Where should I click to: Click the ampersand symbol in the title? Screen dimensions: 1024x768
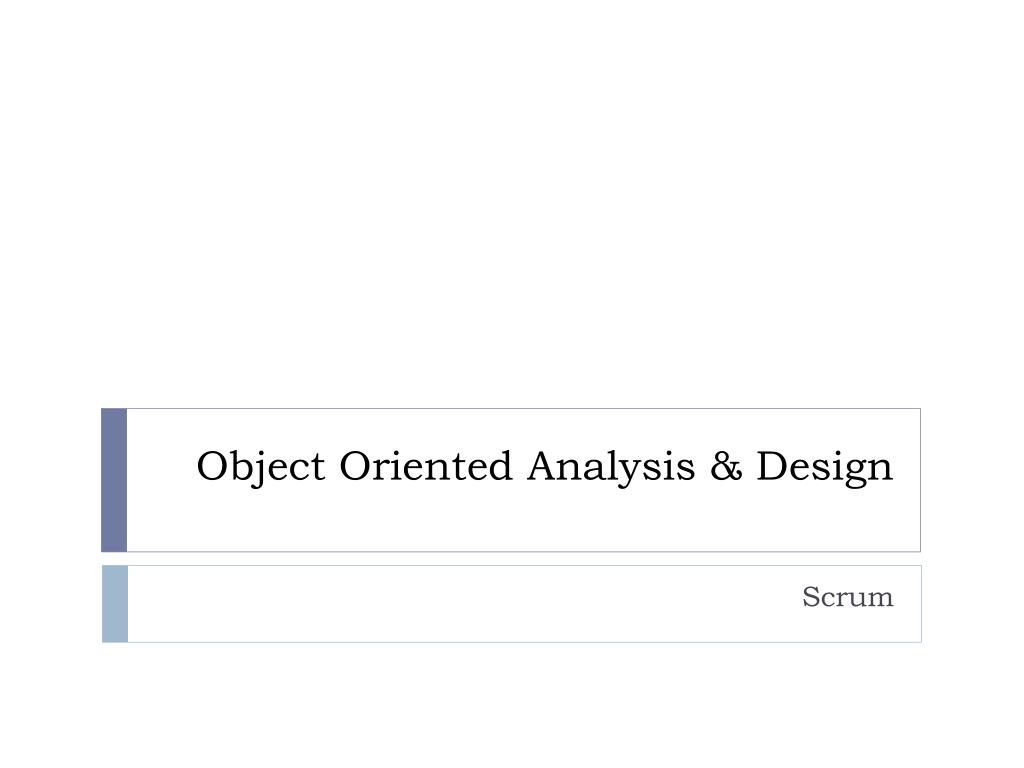pos(726,466)
